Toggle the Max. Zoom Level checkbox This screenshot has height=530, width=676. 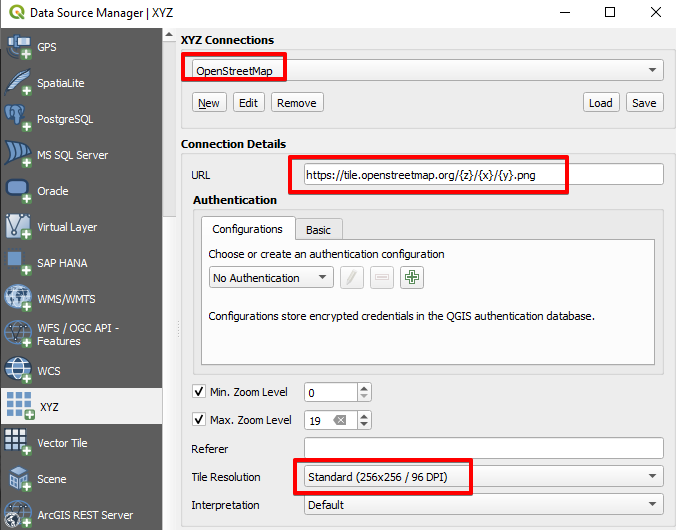(199, 419)
